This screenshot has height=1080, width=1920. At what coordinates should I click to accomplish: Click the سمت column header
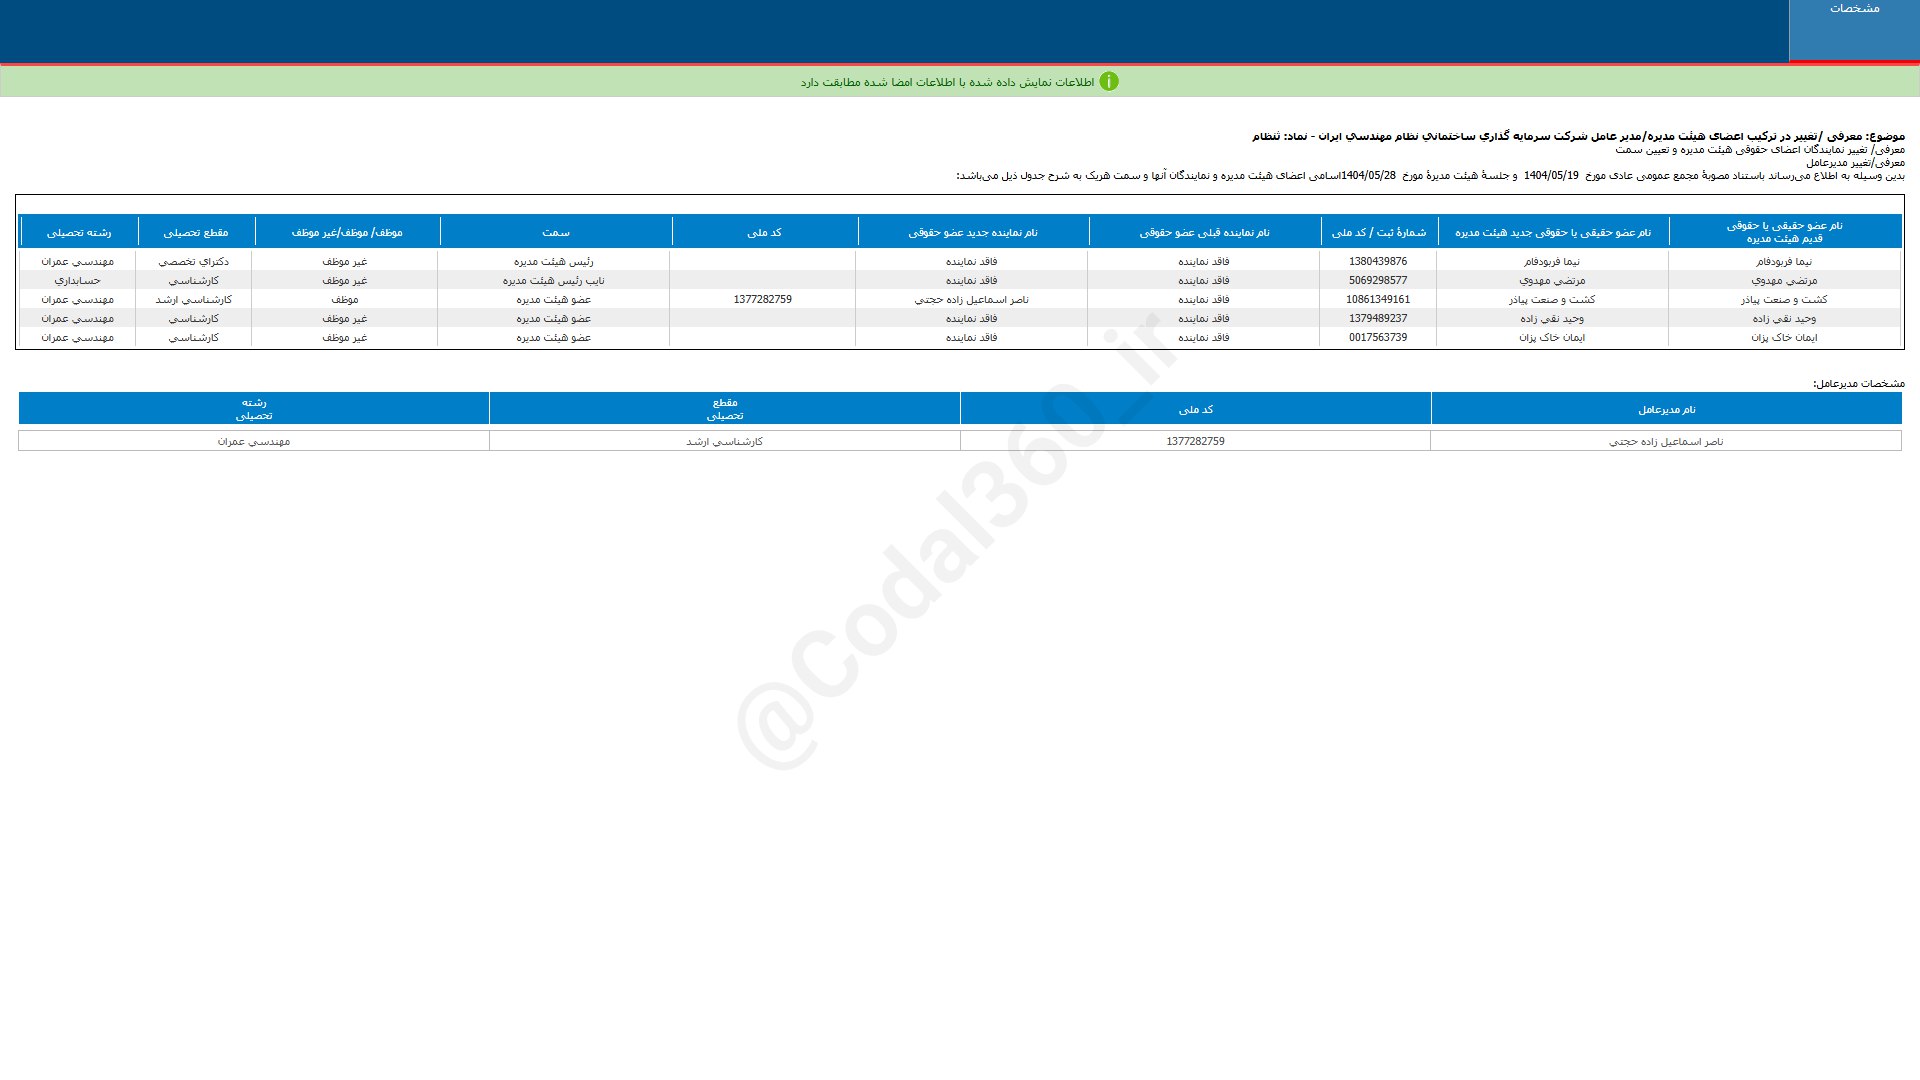pyautogui.click(x=556, y=232)
